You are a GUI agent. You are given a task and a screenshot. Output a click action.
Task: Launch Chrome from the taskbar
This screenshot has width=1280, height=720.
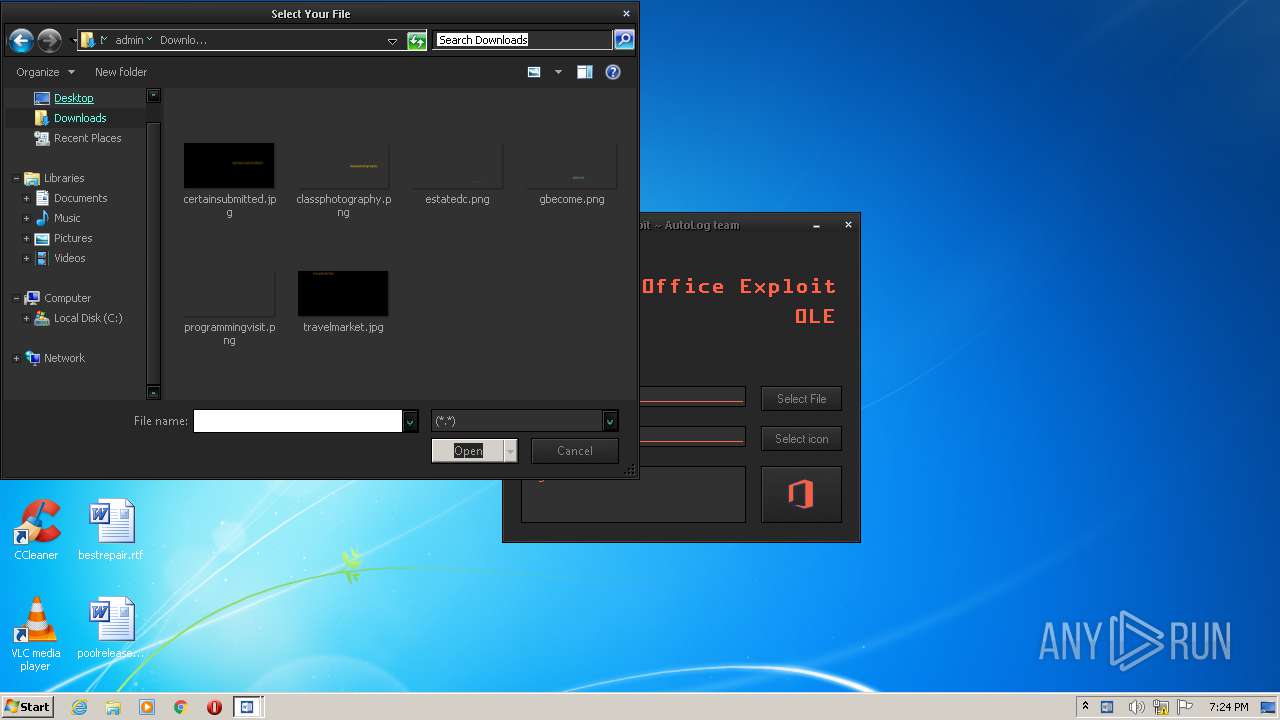click(x=181, y=707)
